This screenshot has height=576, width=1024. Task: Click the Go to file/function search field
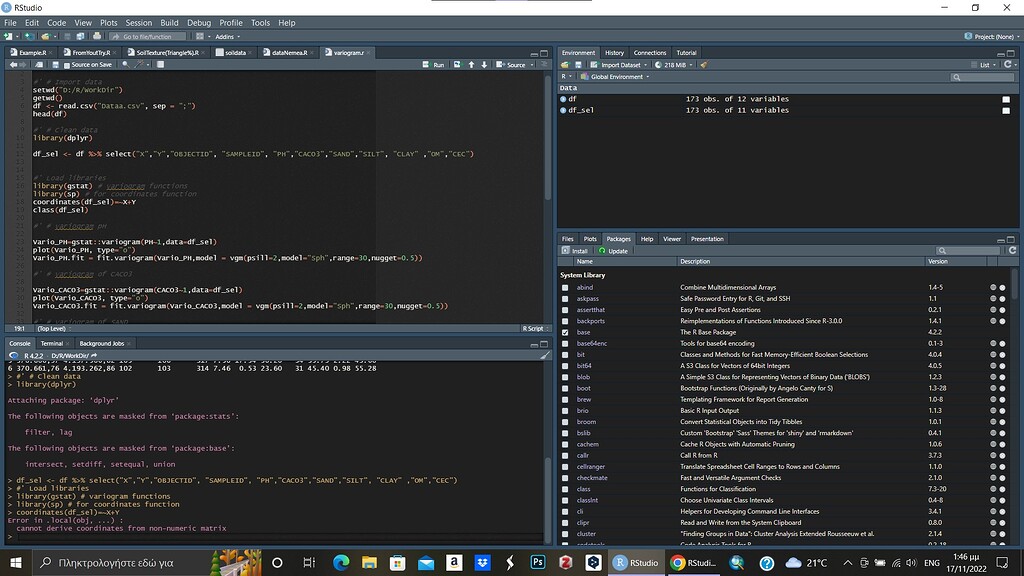click(145, 36)
